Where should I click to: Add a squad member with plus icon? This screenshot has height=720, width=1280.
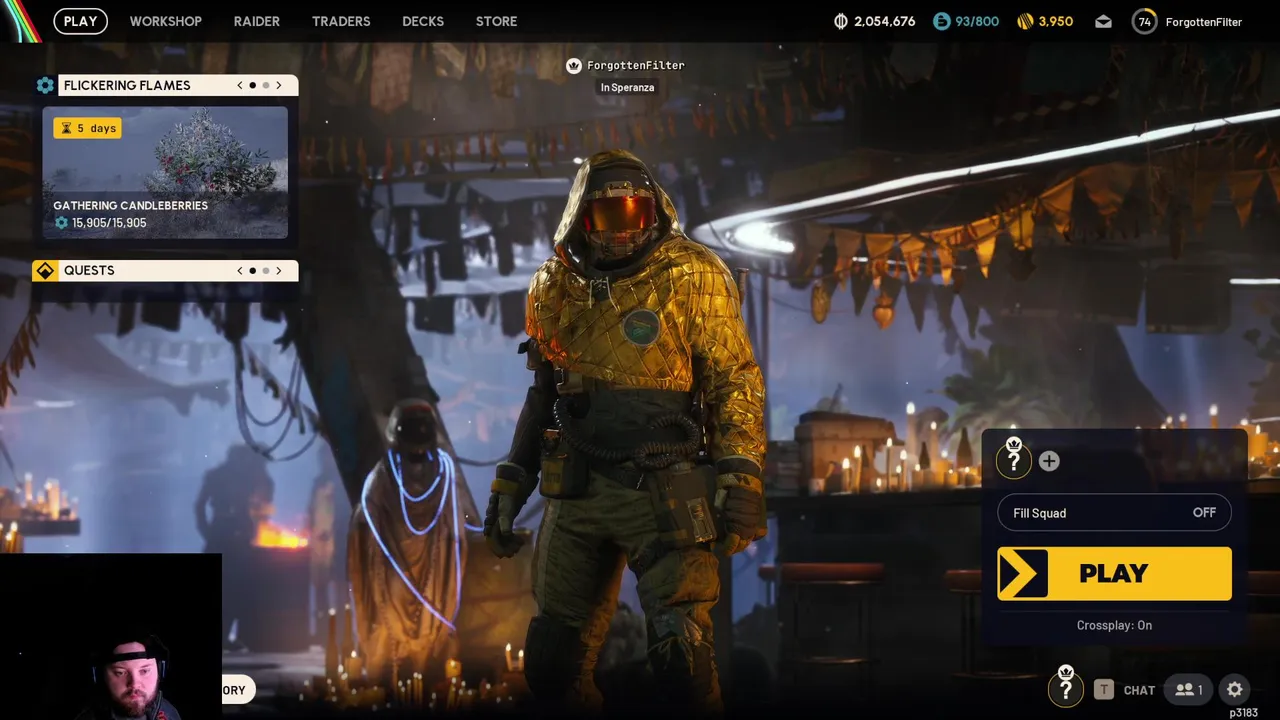tap(1049, 461)
